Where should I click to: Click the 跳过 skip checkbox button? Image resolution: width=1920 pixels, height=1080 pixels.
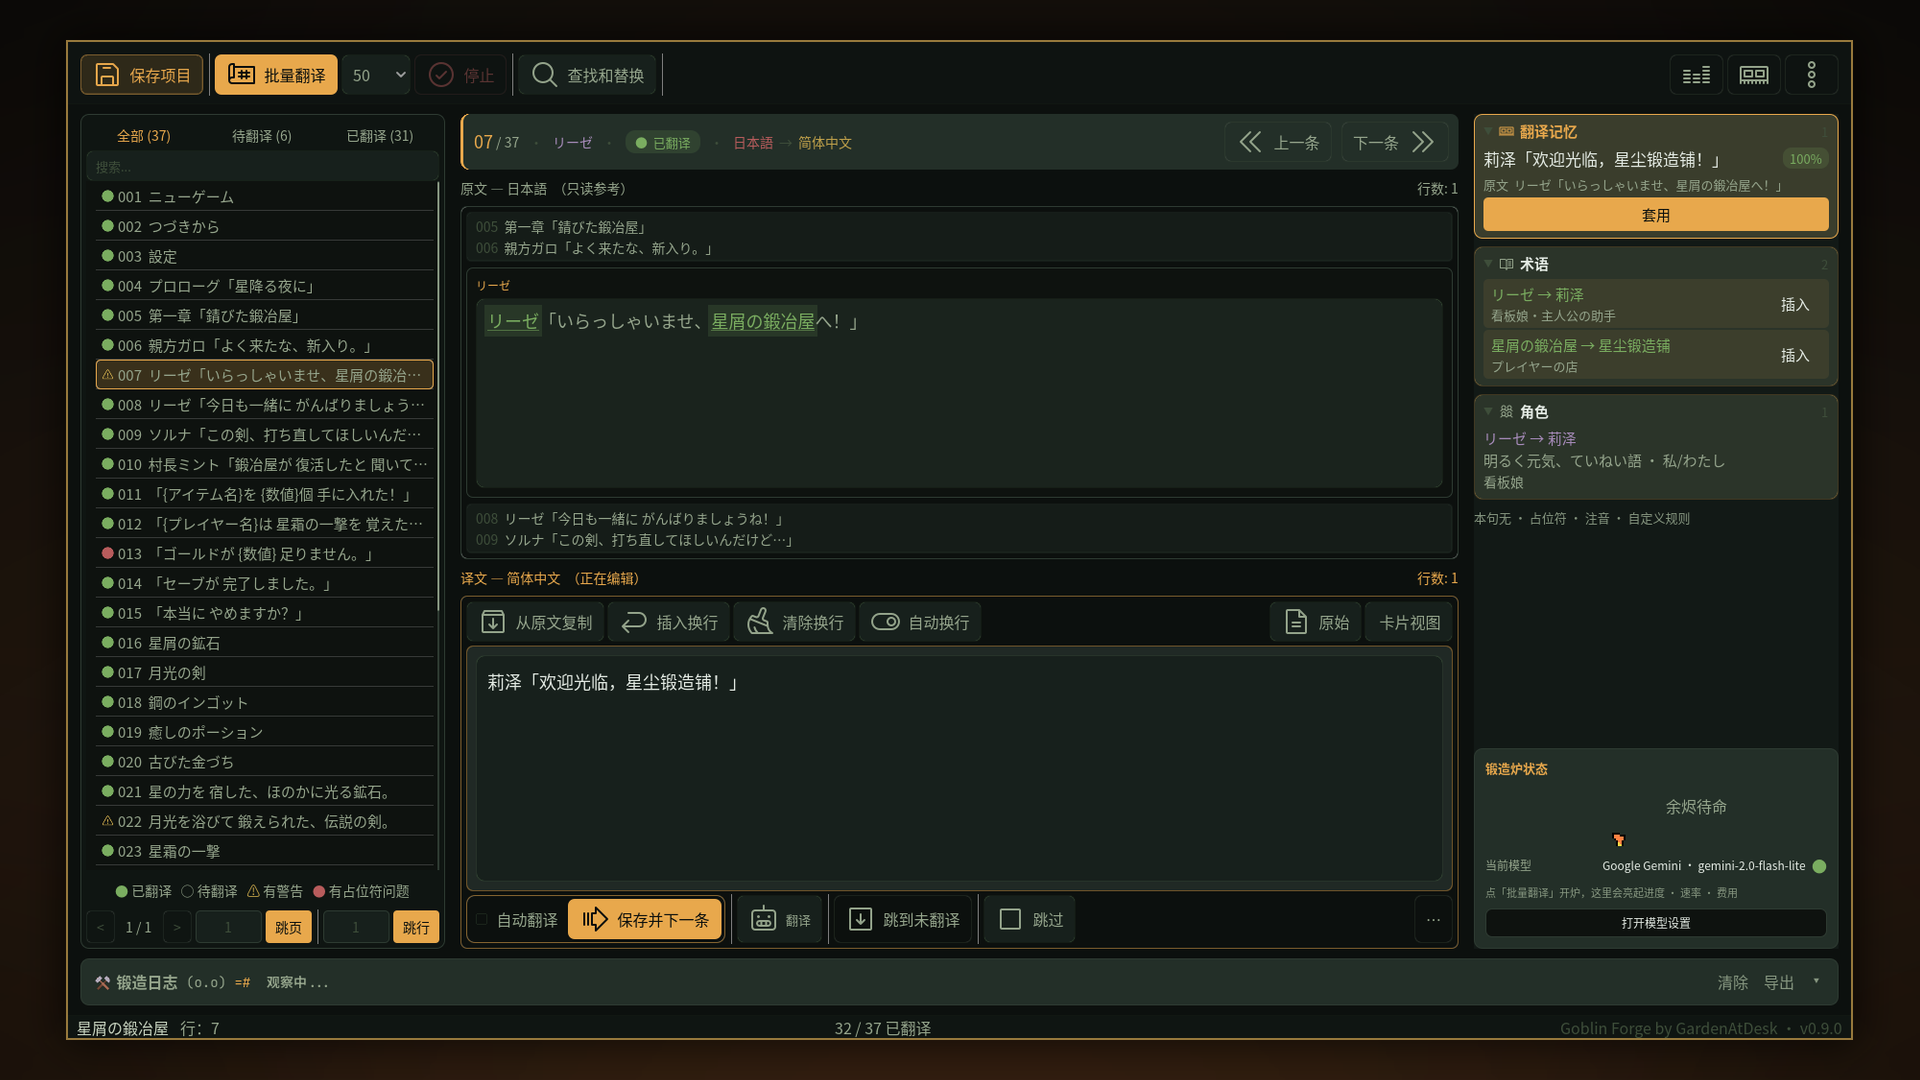tap(1030, 919)
